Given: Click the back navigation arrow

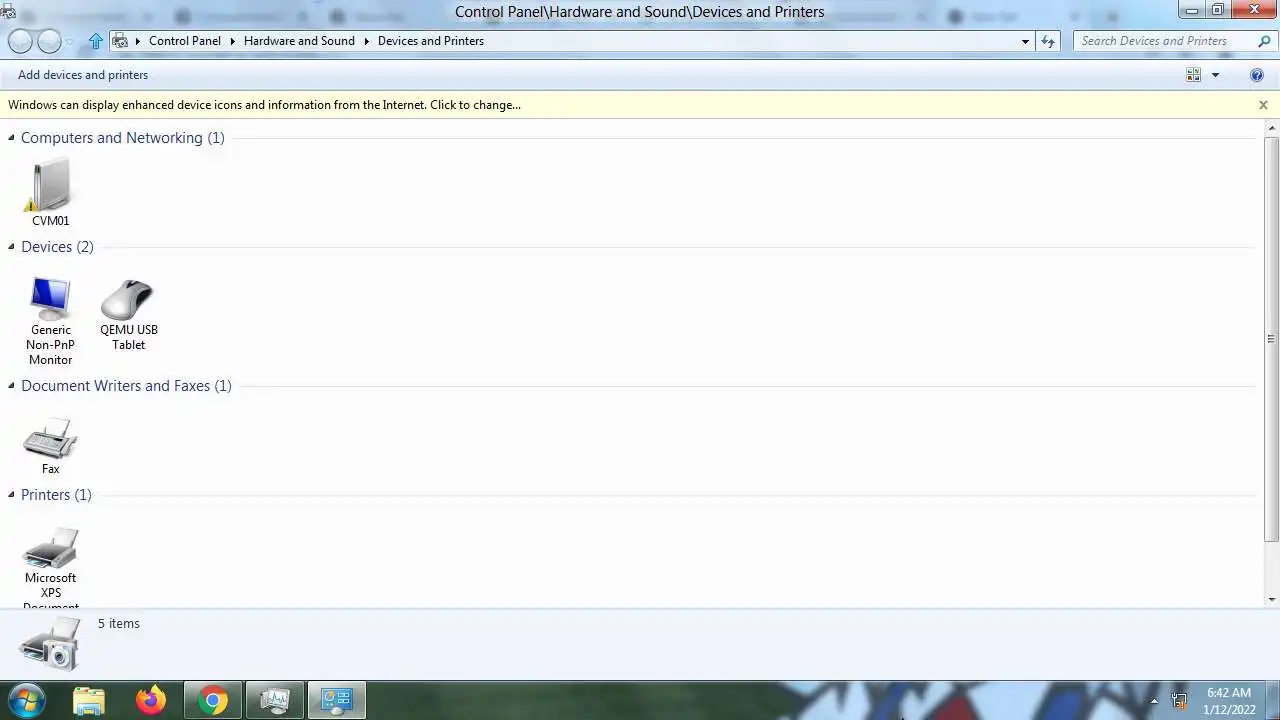Looking at the screenshot, I should [x=20, y=41].
